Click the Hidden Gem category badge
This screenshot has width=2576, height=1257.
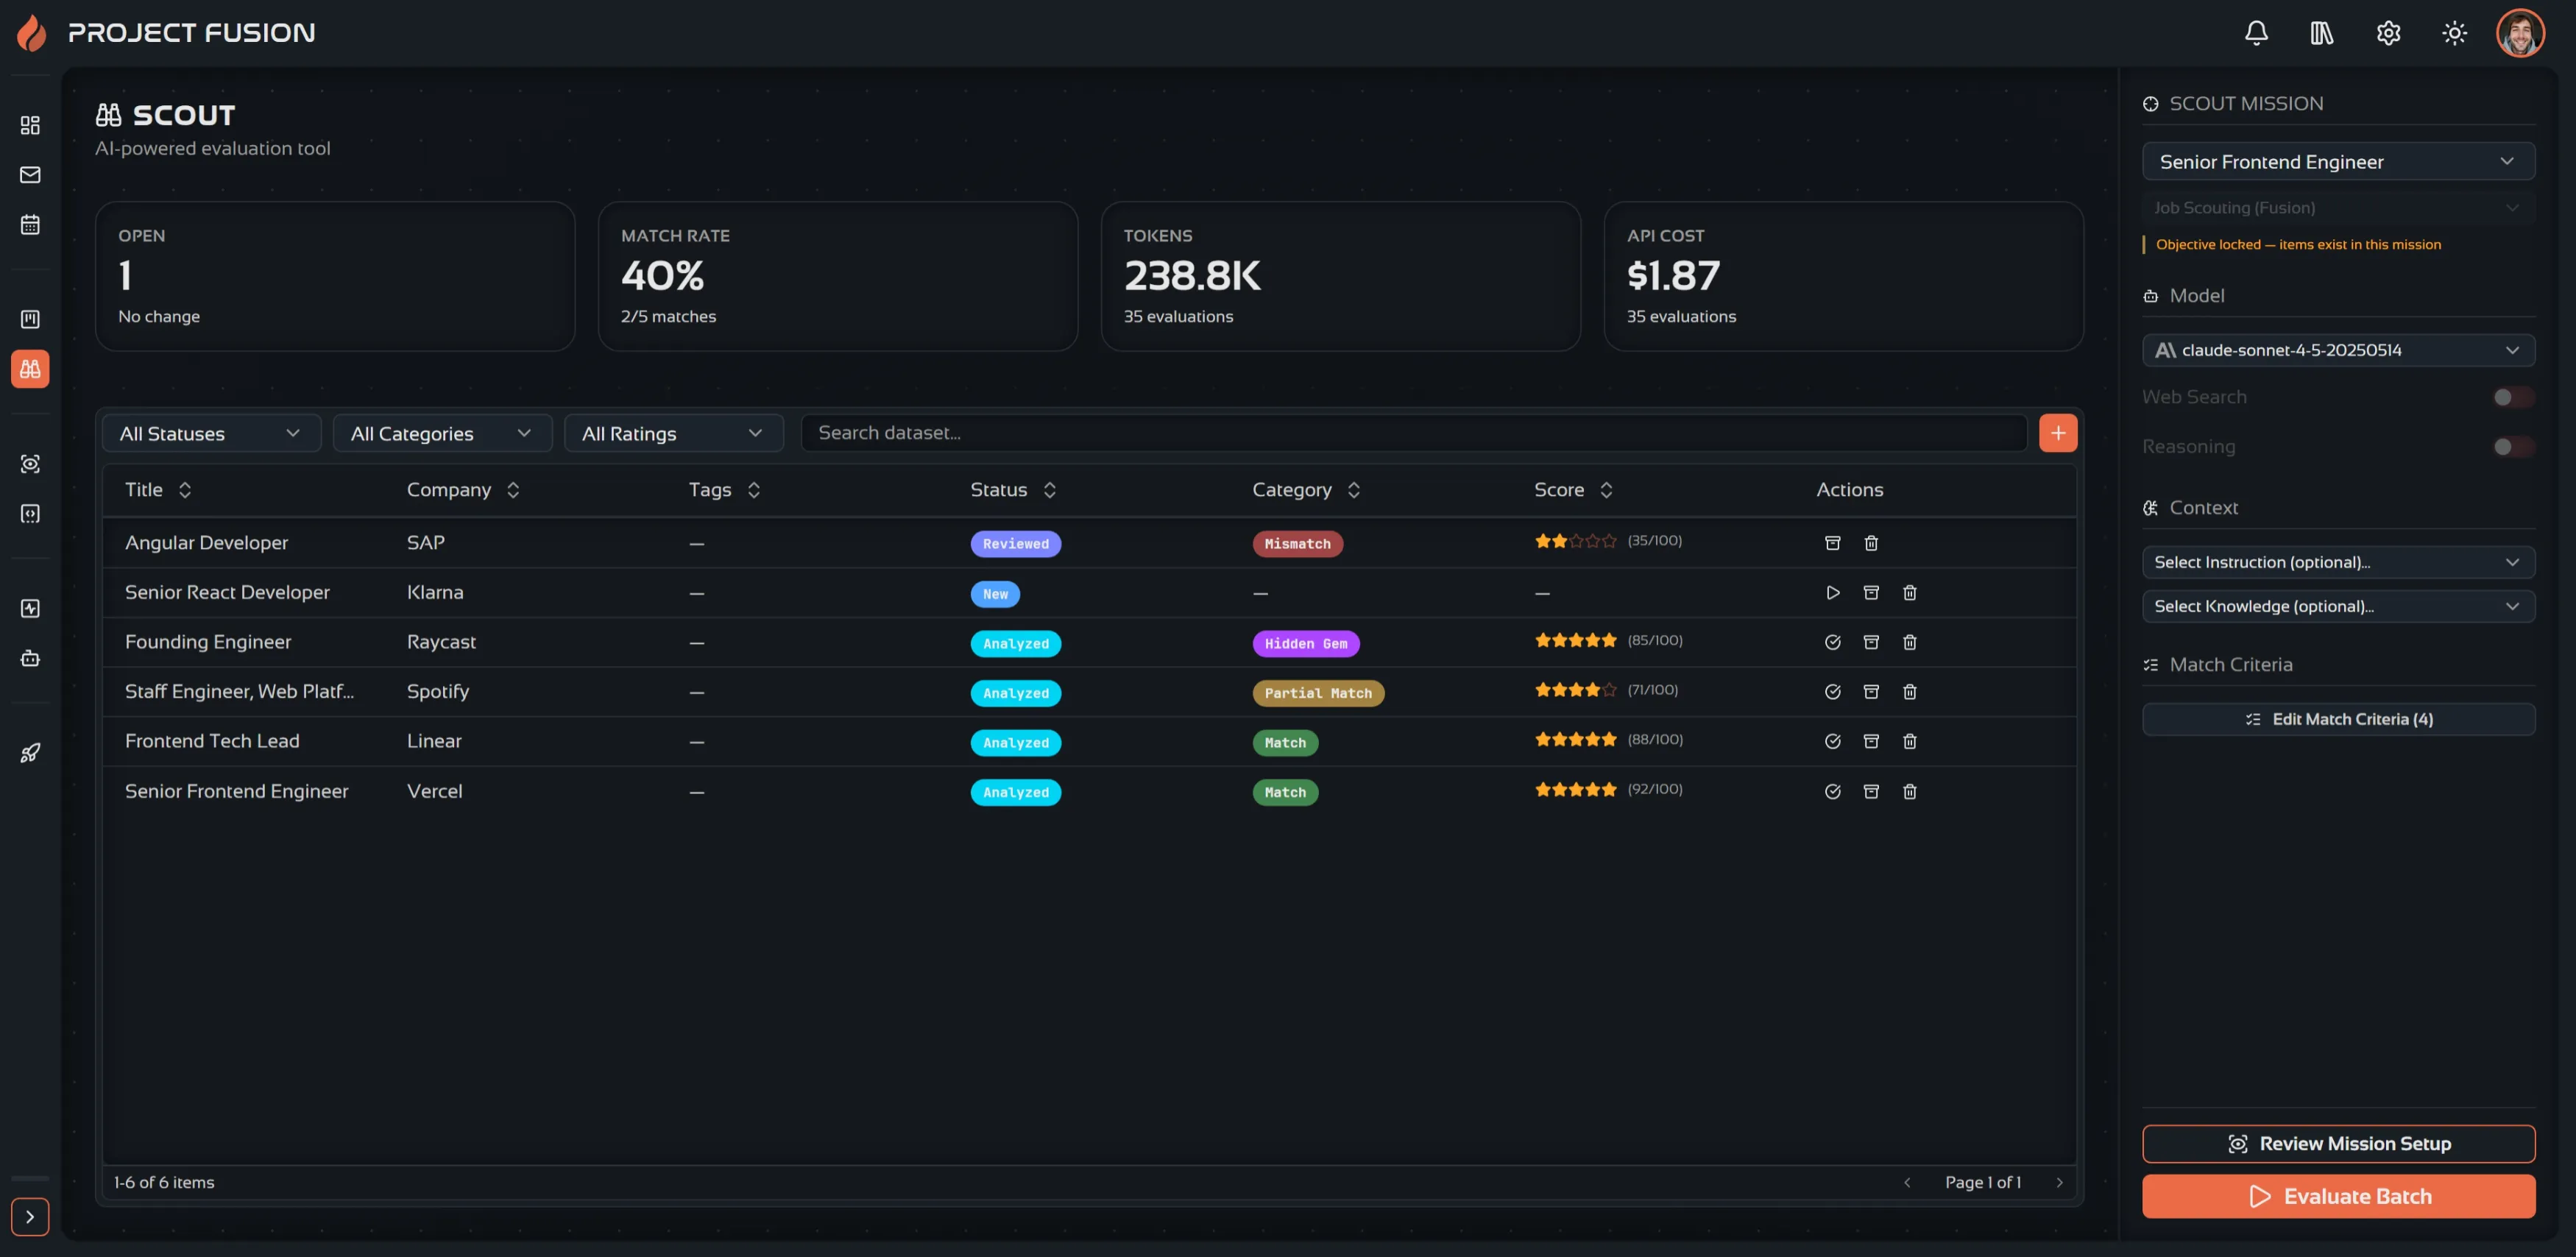tap(1305, 643)
